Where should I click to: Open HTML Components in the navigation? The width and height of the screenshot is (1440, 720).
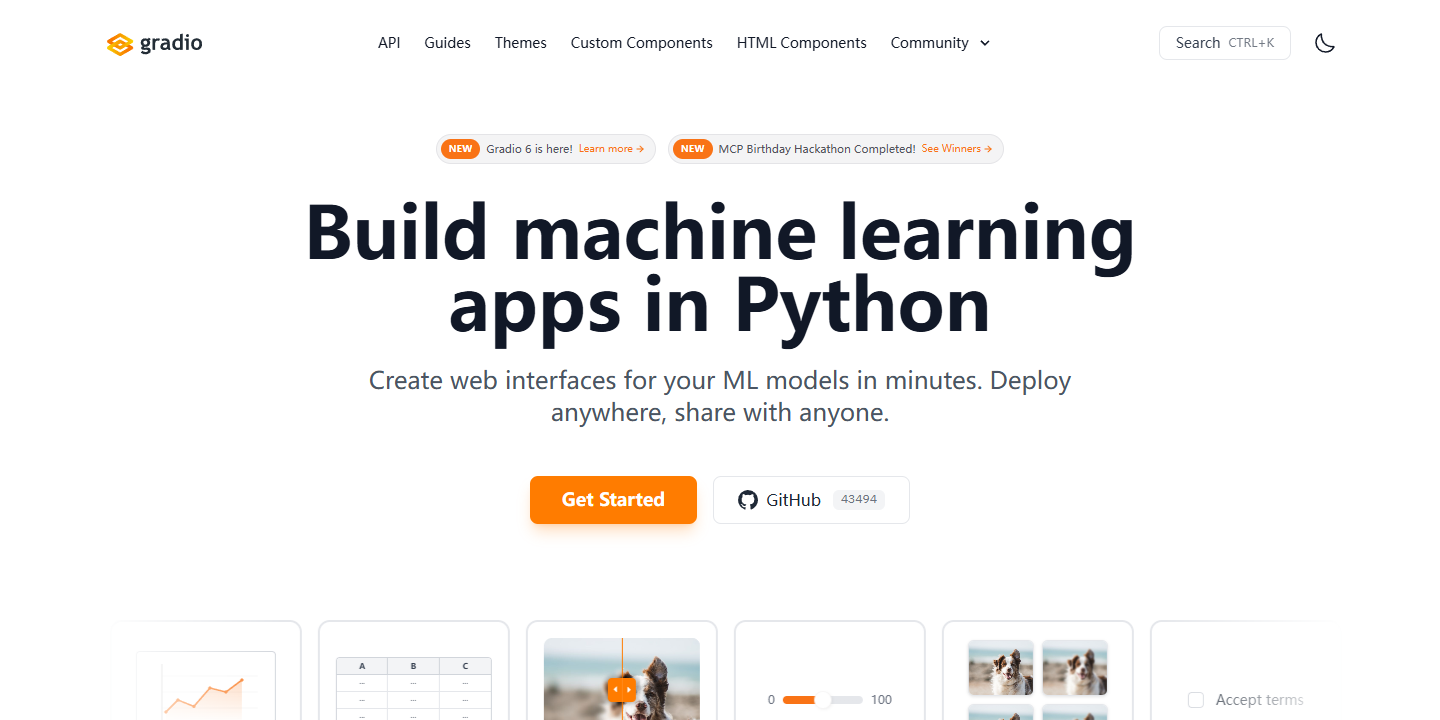pyautogui.click(x=801, y=43)
